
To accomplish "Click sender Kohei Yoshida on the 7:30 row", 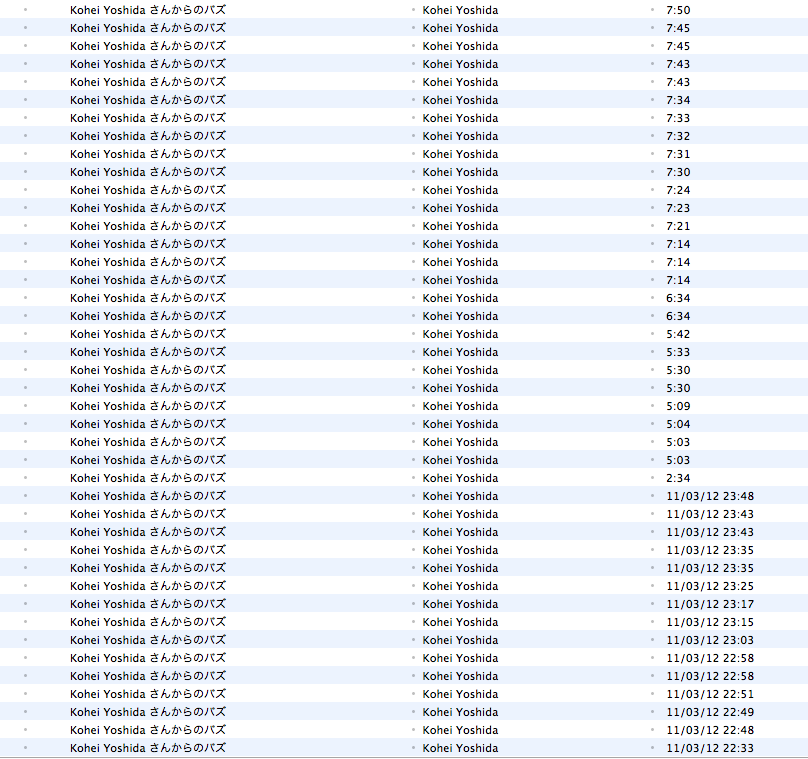I will (460, 172).
